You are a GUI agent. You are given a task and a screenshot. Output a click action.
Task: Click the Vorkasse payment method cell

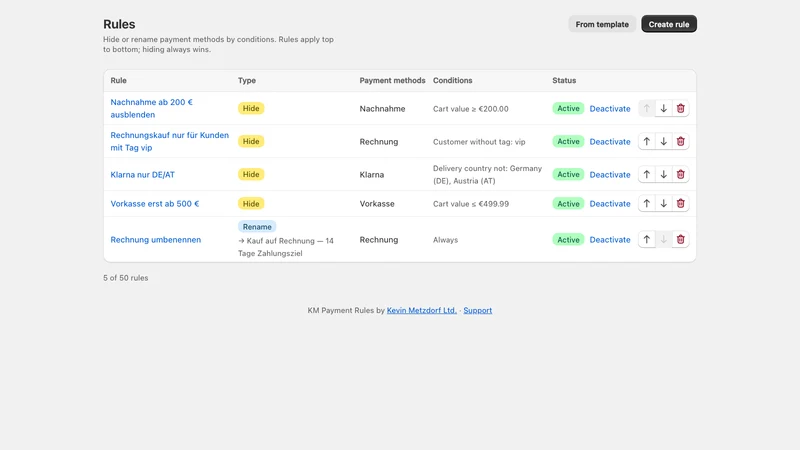(377, 204)
